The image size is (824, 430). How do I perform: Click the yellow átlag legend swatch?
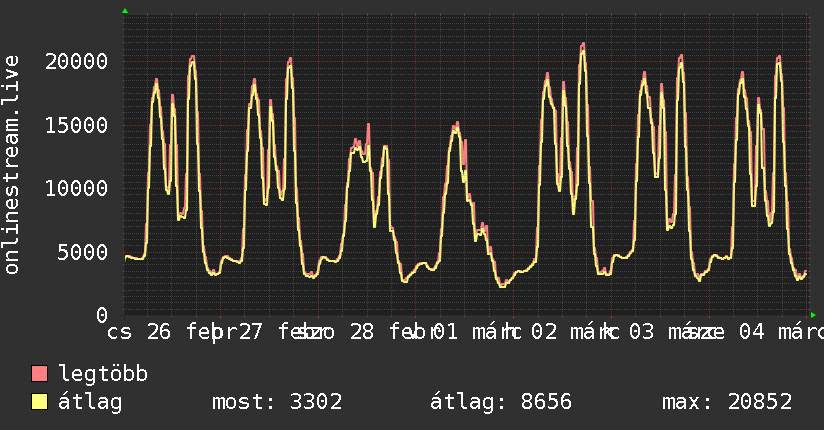pyautogui.click(x=40, y=402)
